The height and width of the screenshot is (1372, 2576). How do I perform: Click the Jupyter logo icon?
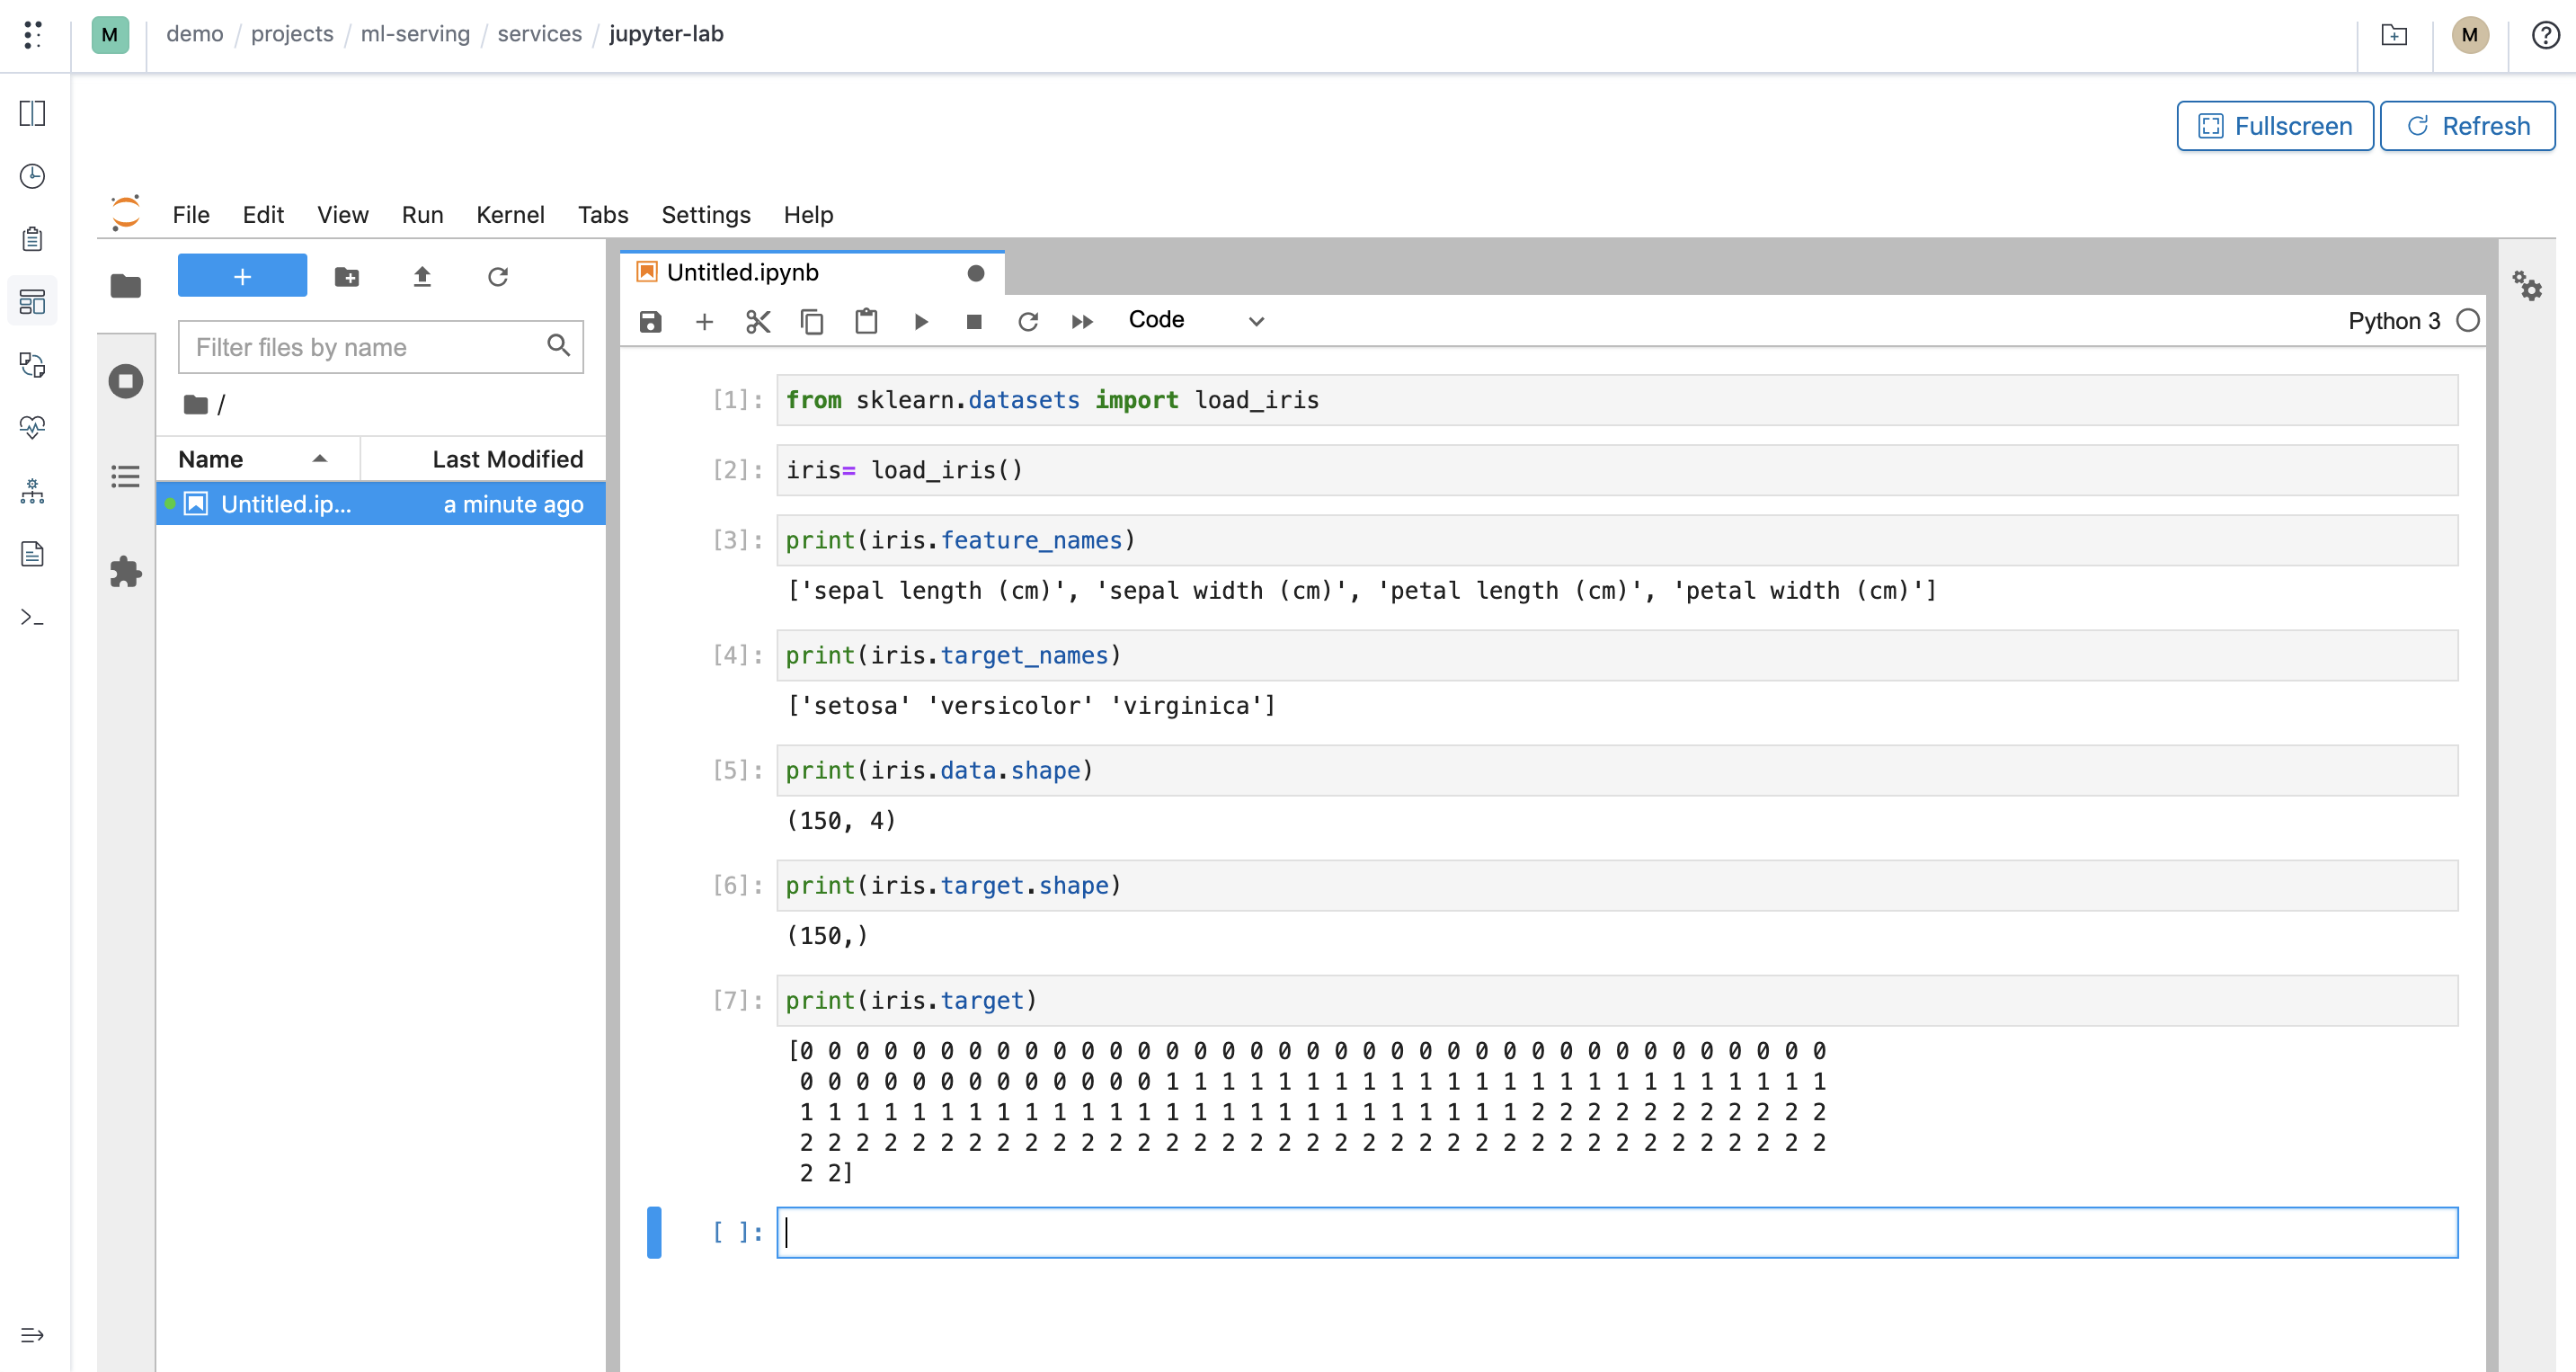(126, 213)
